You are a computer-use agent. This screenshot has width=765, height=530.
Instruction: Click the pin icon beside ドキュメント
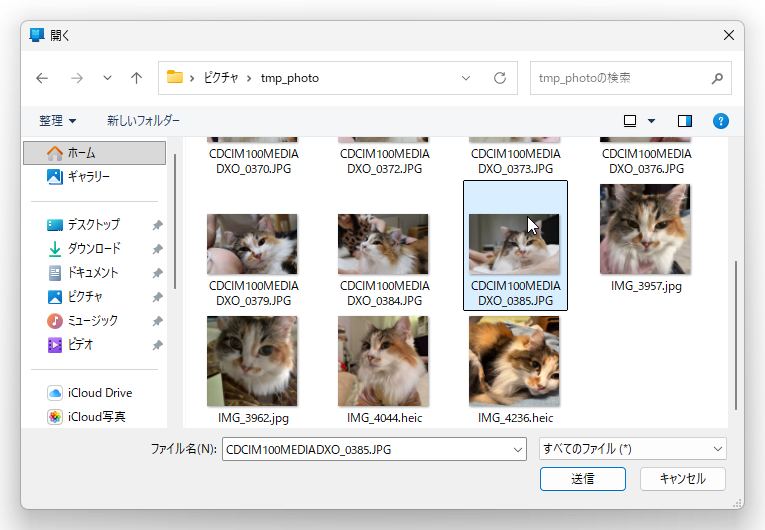point(157,273)
